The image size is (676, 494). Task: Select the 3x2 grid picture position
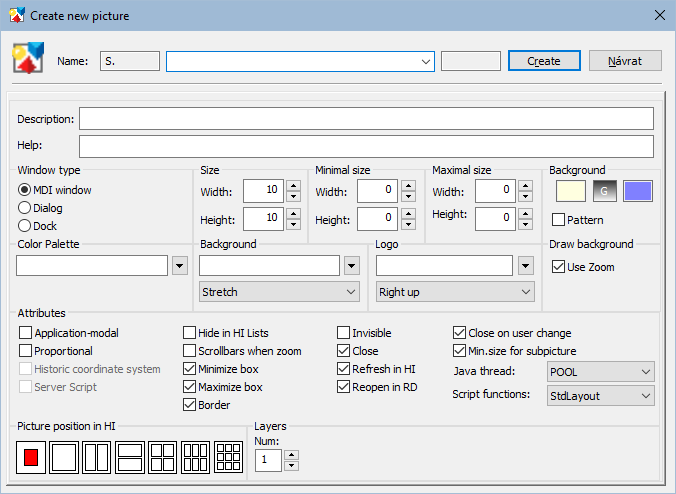196,458
